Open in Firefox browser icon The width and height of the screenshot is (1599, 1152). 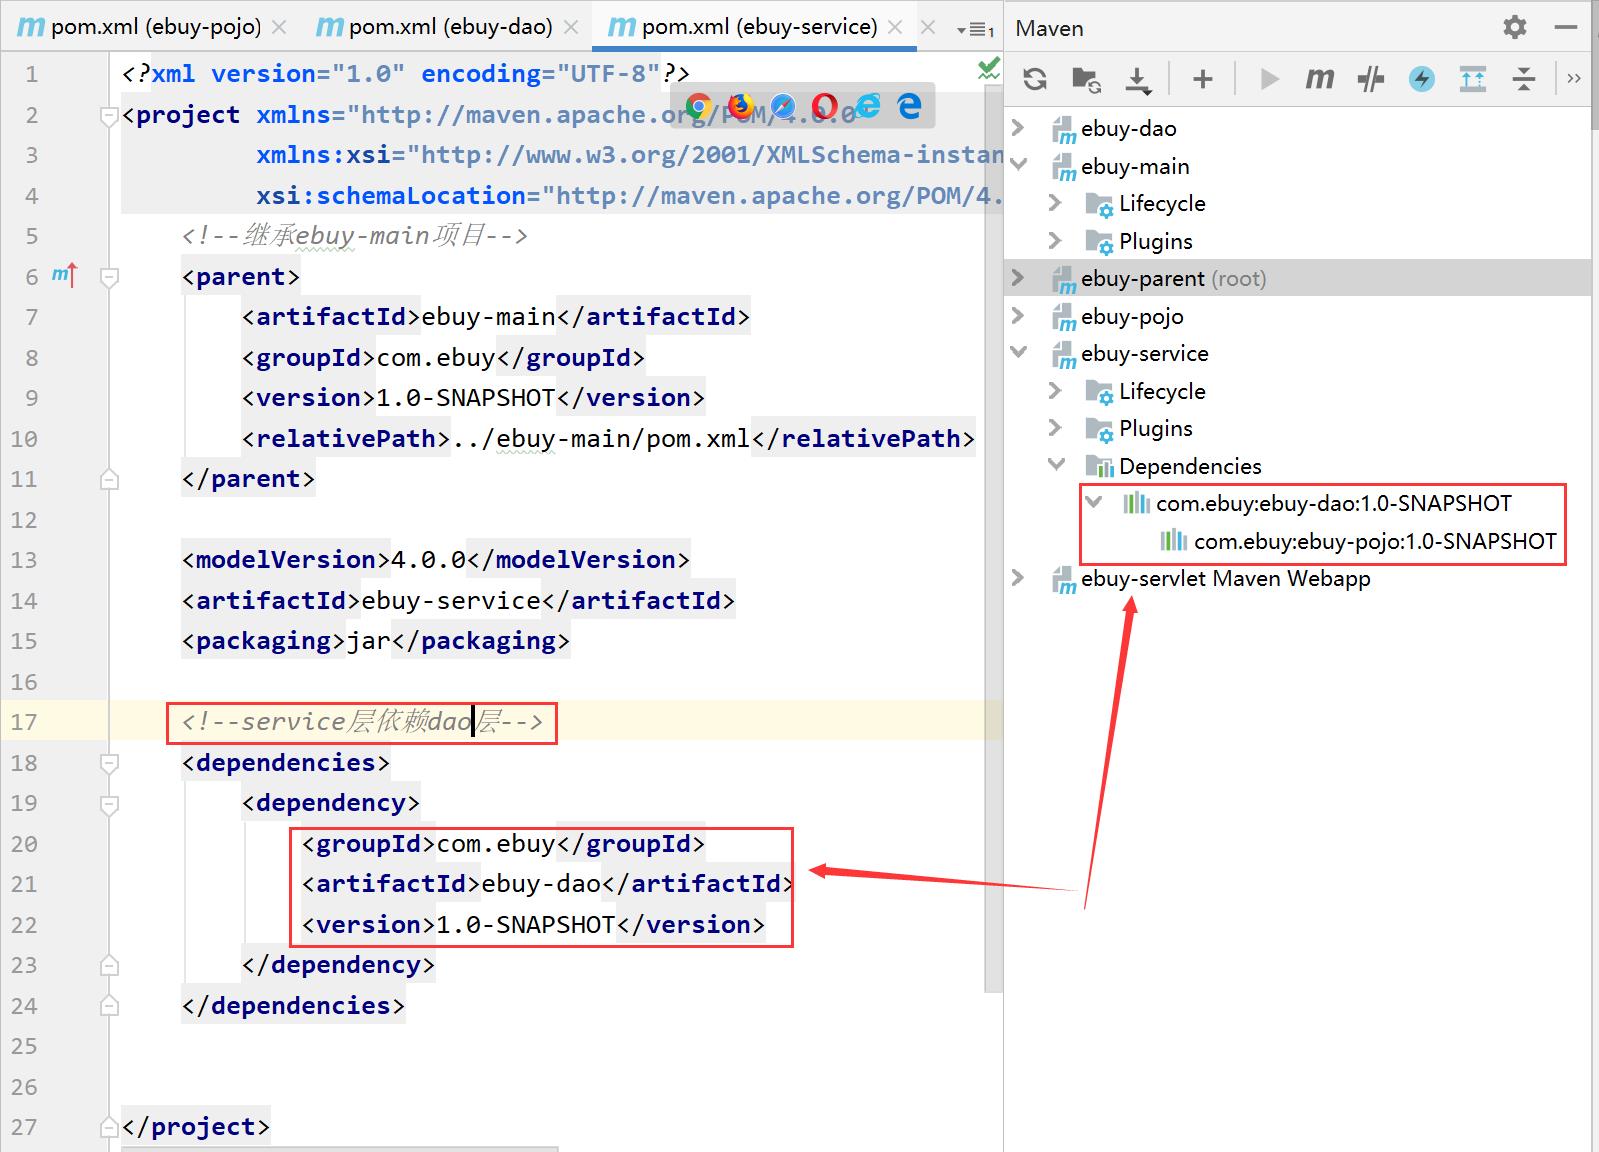(x=741, y=106)
